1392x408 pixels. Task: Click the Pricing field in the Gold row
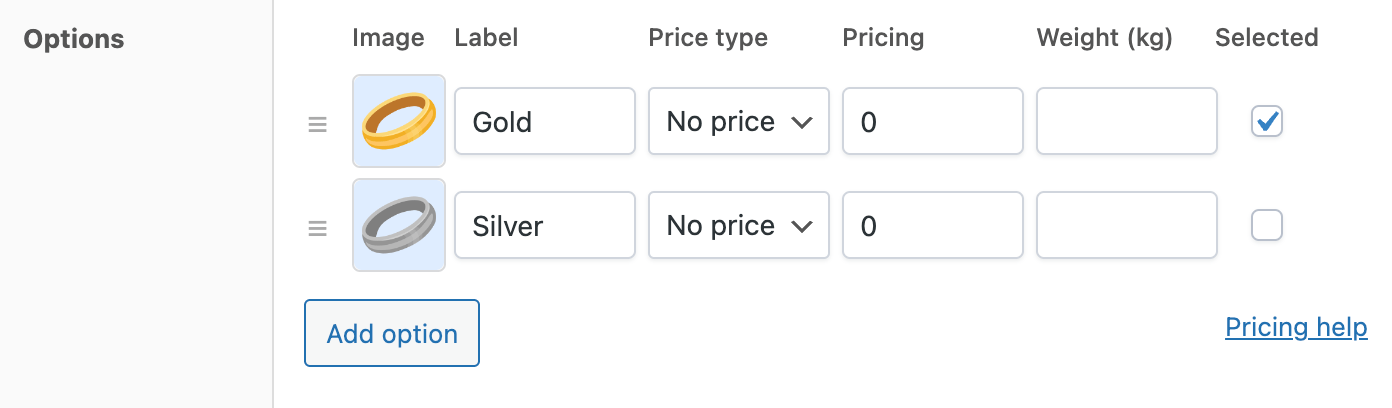pyautogui.click(x=932, y=122)
